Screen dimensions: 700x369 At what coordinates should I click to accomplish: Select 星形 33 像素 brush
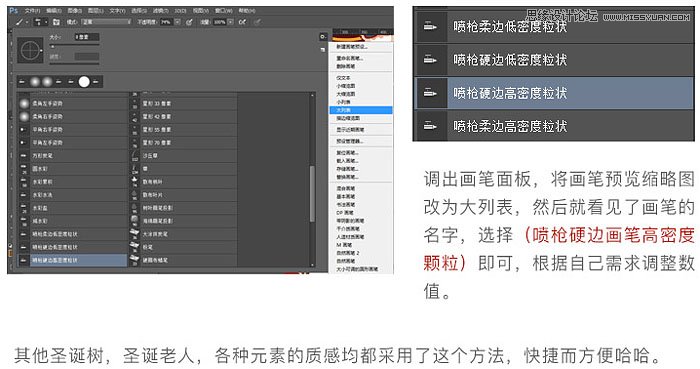[x=183, y=104]
